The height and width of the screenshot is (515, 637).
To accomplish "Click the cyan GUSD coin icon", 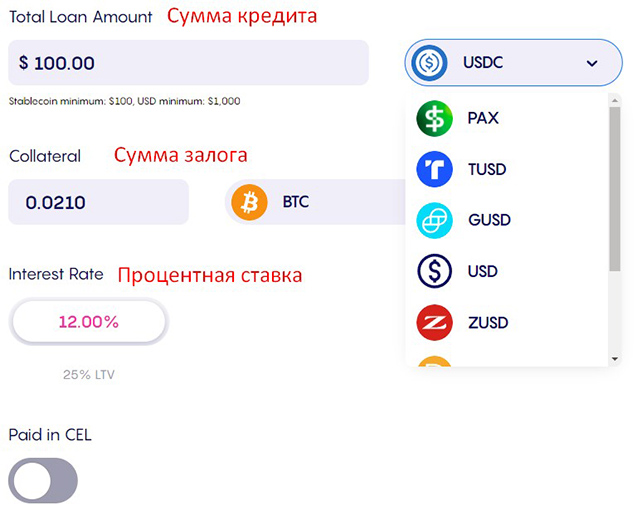I will coord(434,220).
